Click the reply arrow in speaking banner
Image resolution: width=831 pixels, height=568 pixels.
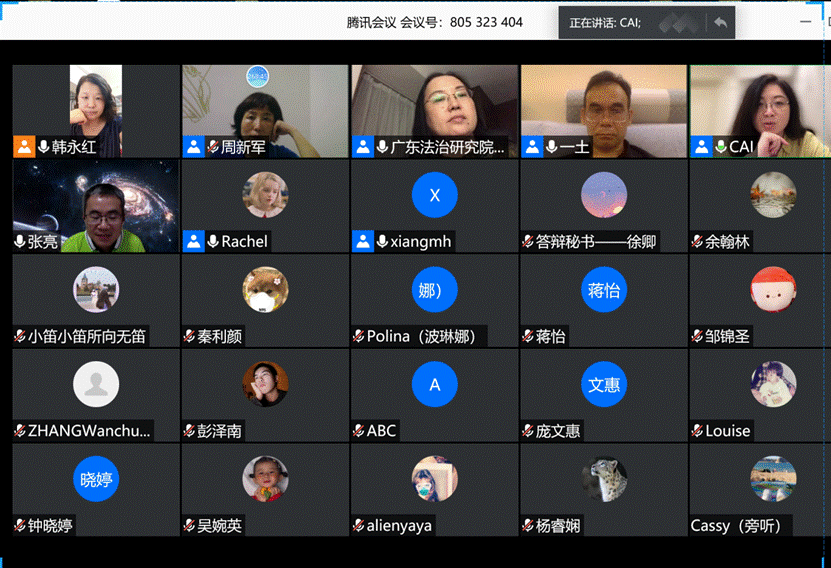pos(719,23)
